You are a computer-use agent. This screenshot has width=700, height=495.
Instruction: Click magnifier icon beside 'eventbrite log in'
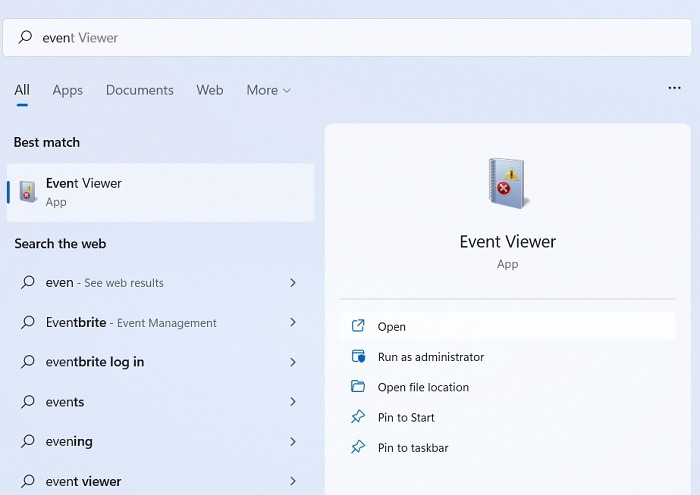(x=28, y=362)
